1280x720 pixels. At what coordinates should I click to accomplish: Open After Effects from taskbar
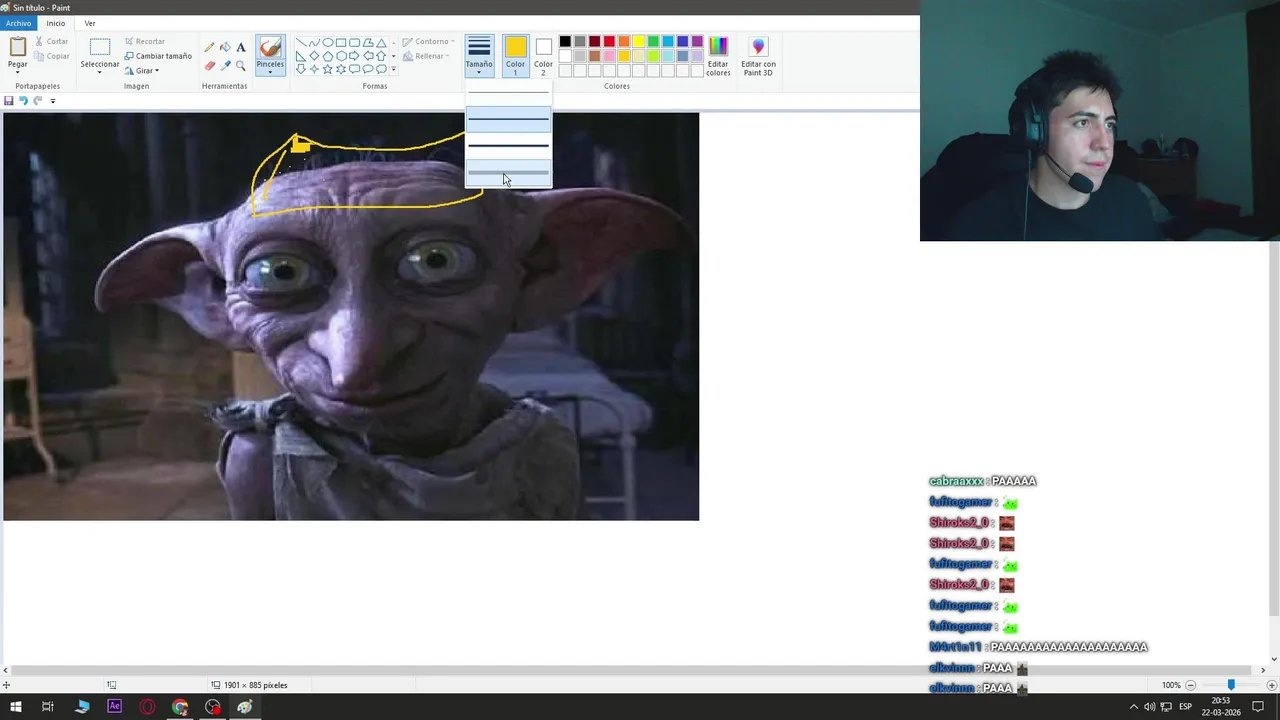tap(114, 707)
